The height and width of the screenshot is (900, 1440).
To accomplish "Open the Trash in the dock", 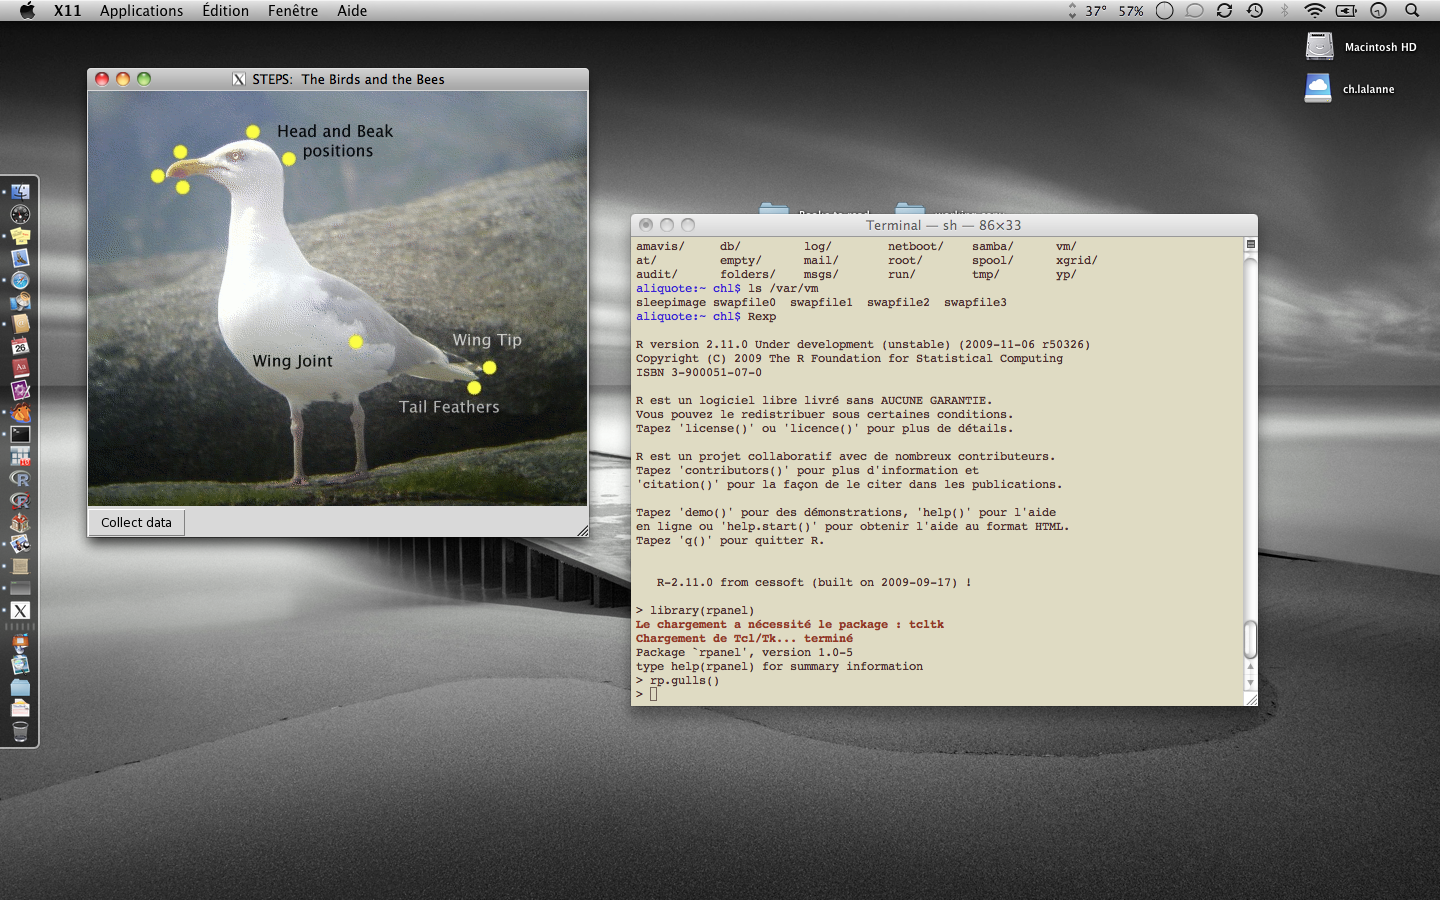I will (x=20, y=732).
